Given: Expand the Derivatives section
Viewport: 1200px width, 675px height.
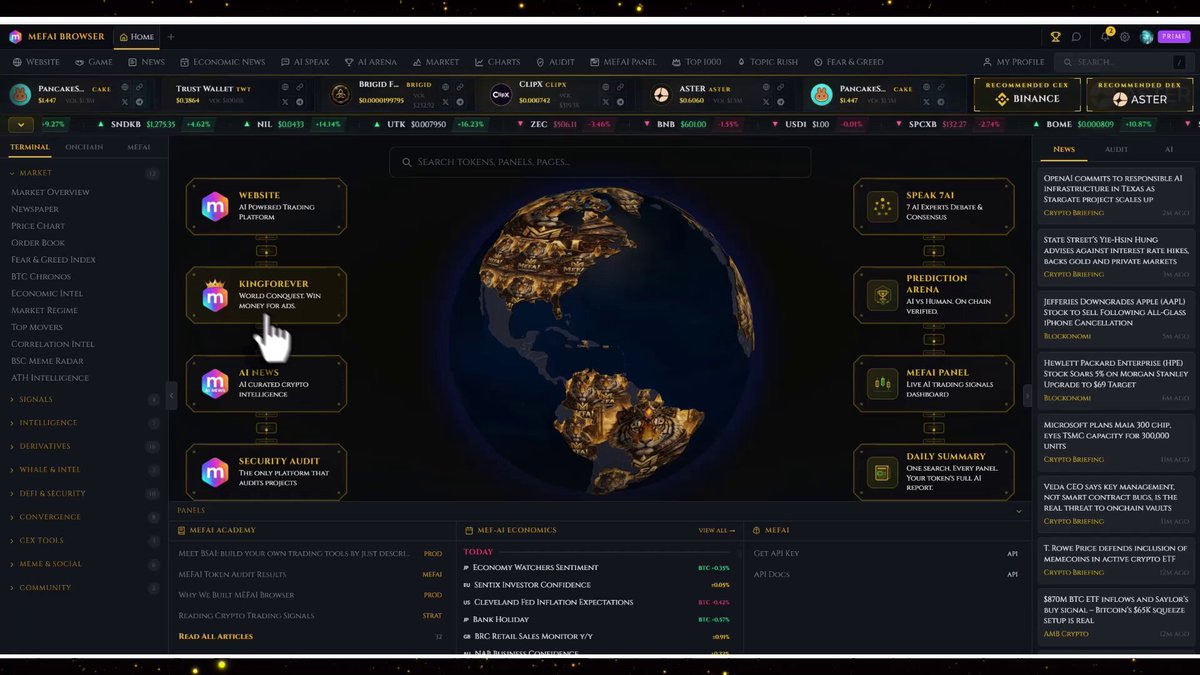Looking at the screenshot, I should [x=84, y=446].
